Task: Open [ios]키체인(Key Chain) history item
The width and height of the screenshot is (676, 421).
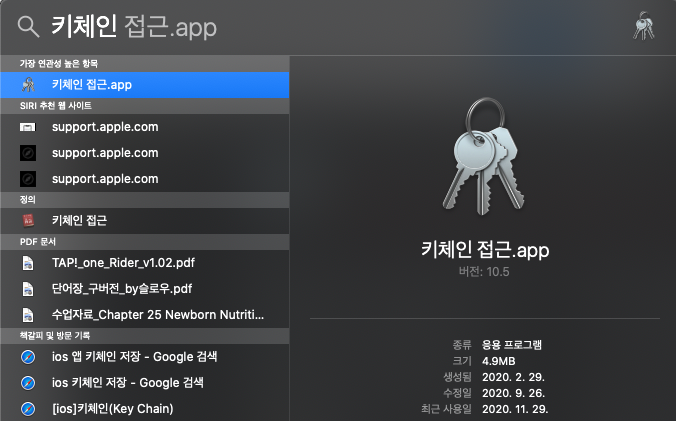Action: (x=145, y=409)
